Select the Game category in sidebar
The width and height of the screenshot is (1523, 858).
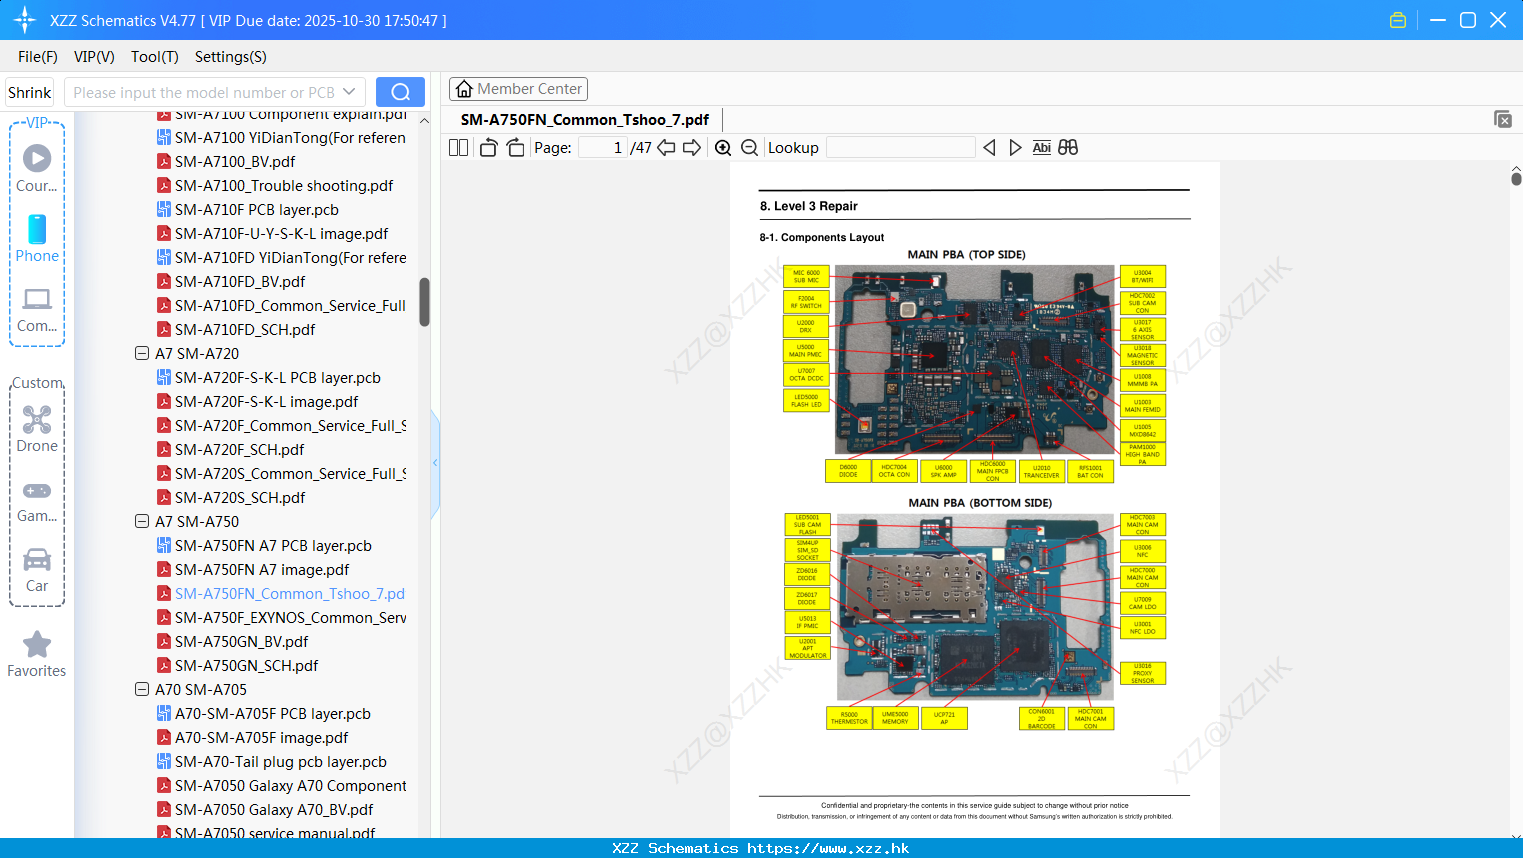coord(37,502)
